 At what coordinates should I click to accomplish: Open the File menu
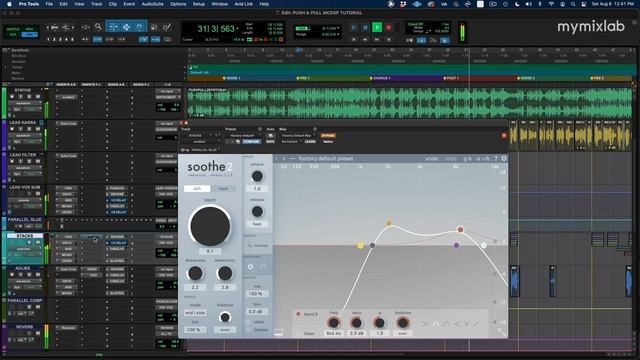pos(49,4)
